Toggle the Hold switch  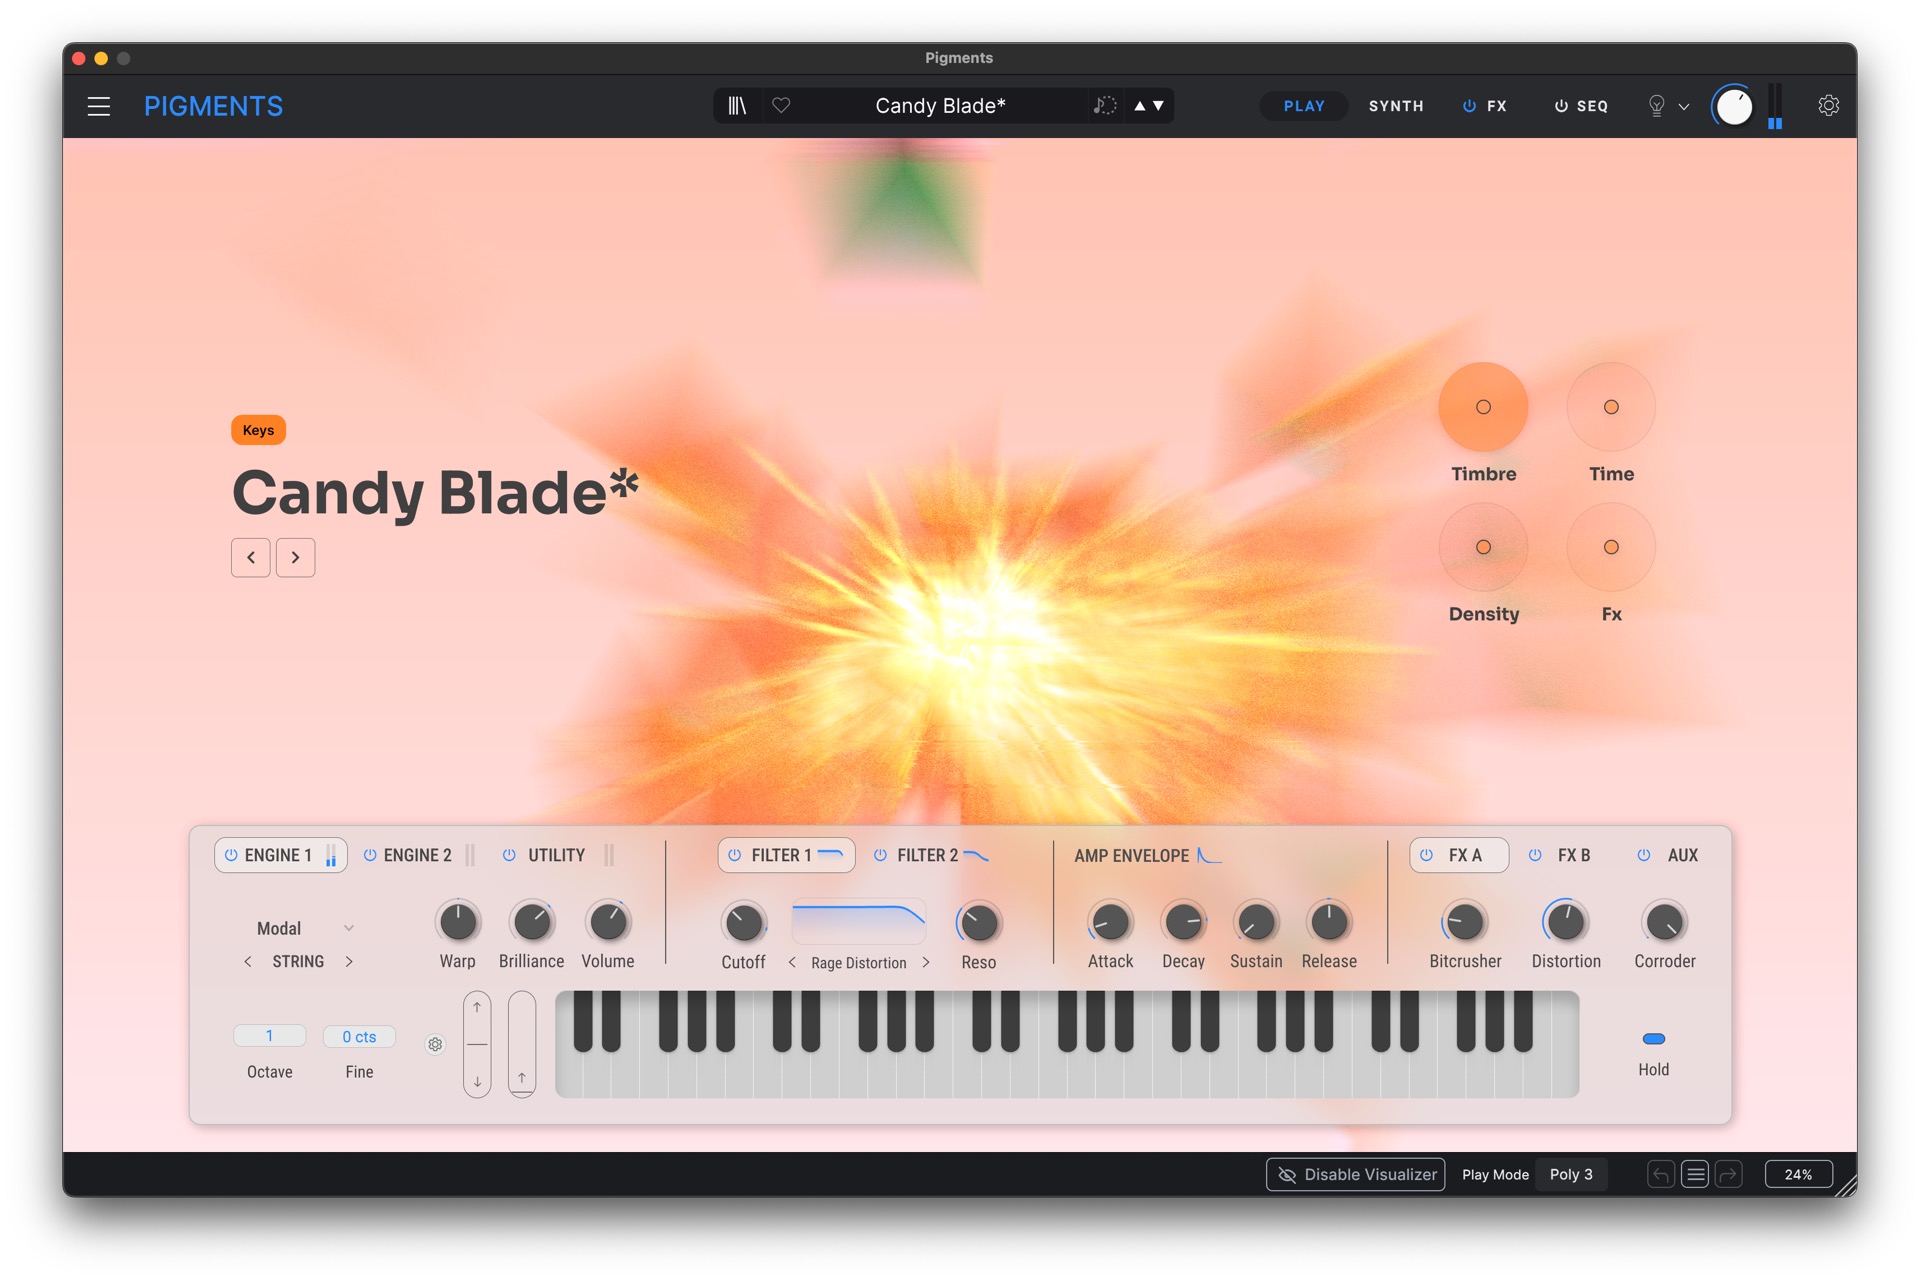1653,1039
